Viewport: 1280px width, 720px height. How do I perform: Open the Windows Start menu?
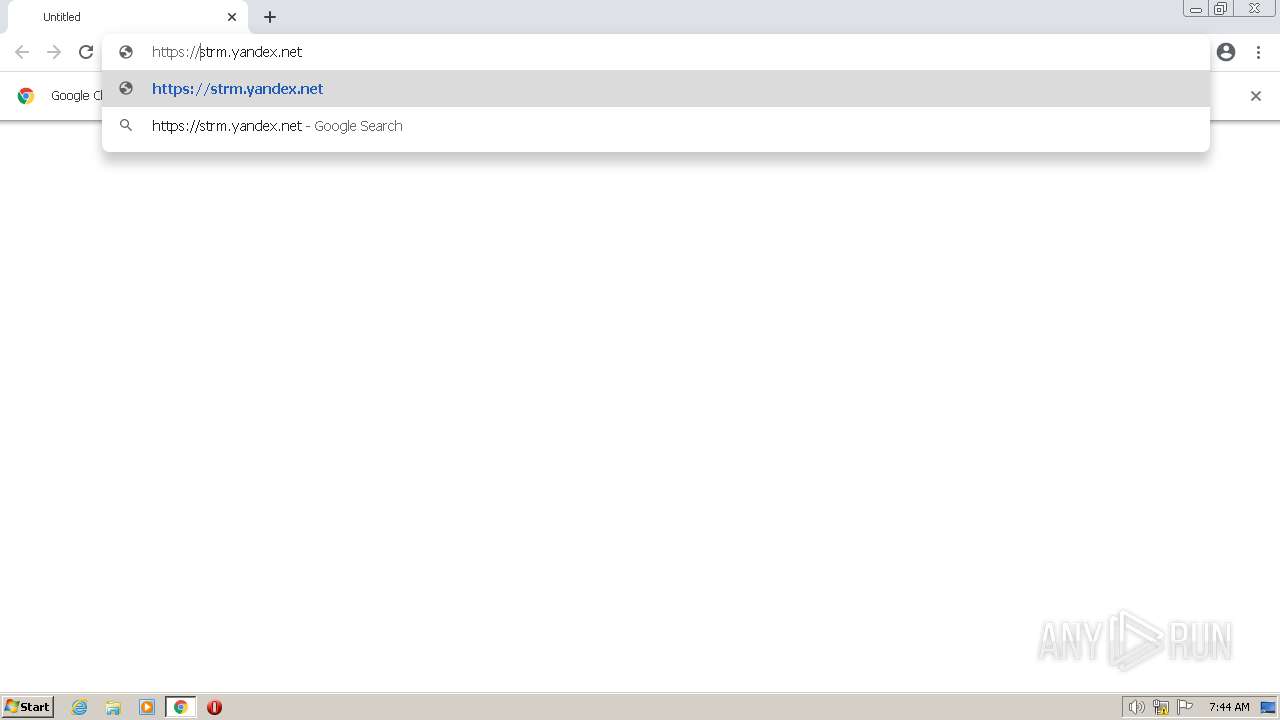click(28, 707)
